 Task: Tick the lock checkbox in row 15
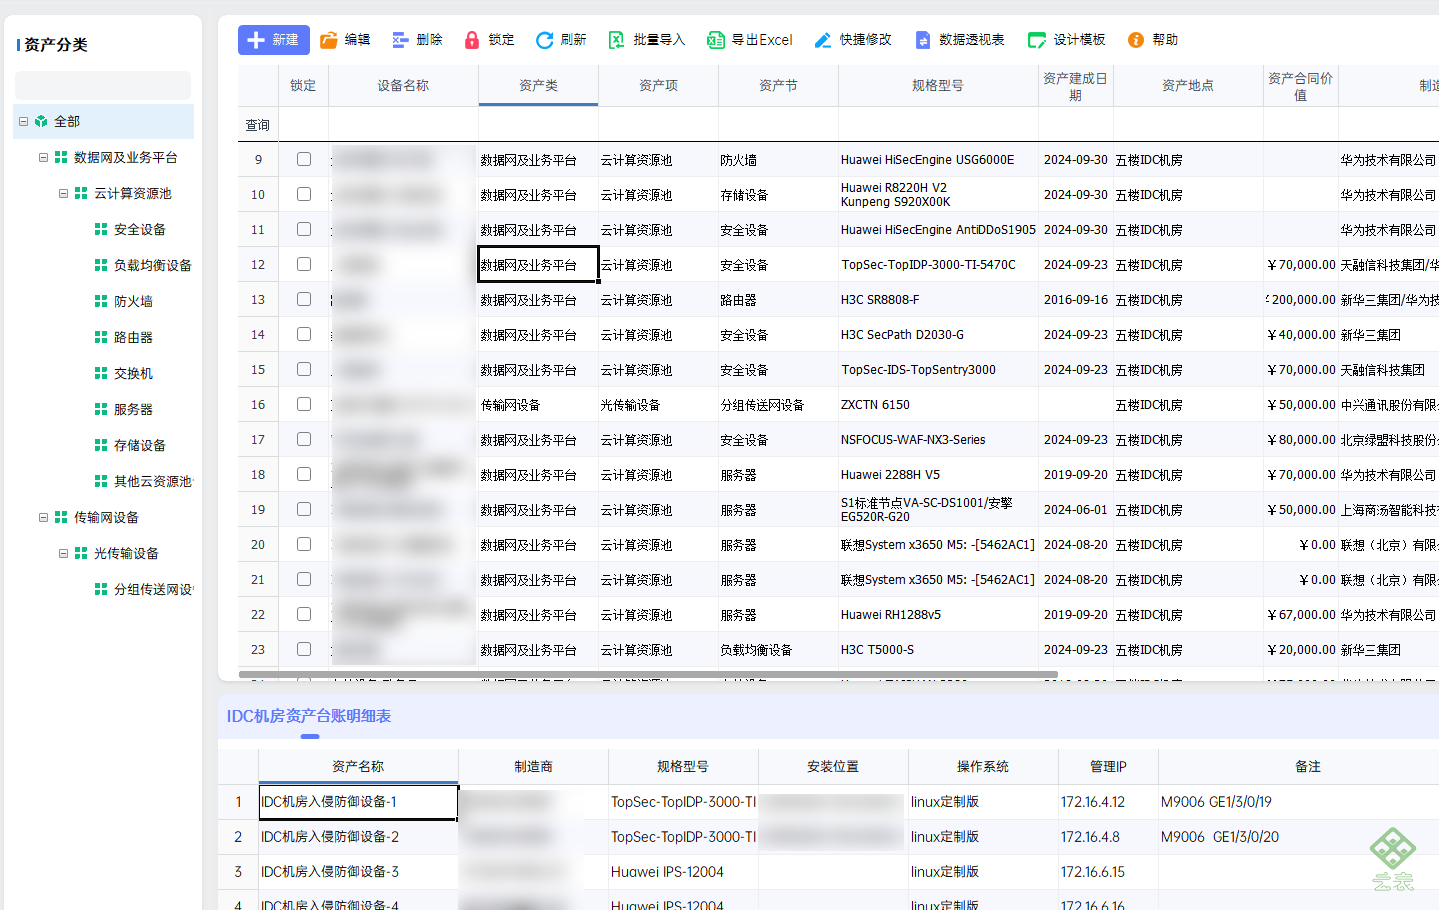[x=304, y=369]
